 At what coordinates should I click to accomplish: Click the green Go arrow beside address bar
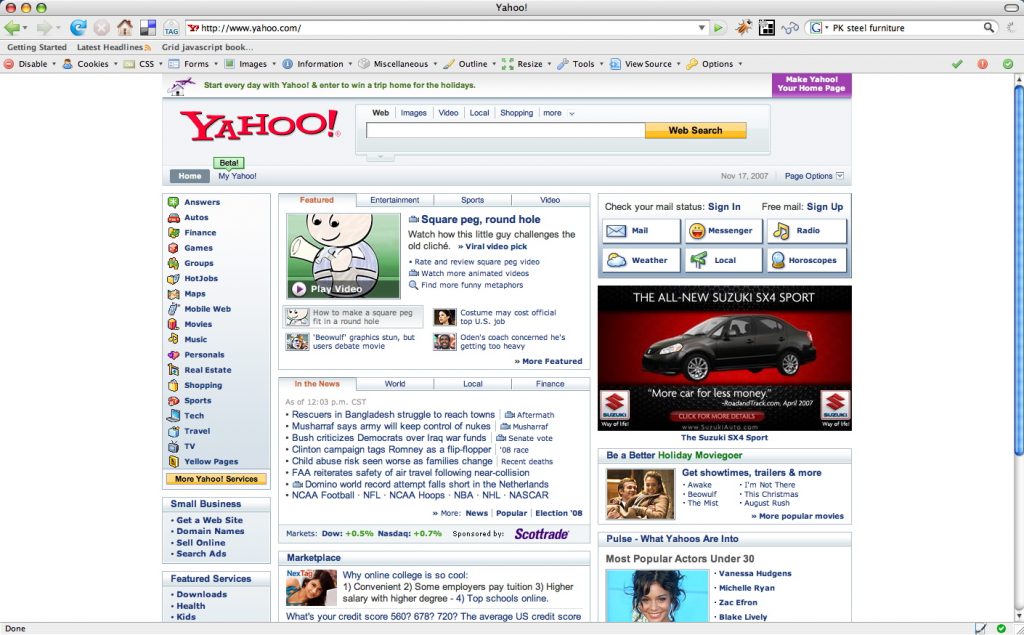tap(718, 27)
